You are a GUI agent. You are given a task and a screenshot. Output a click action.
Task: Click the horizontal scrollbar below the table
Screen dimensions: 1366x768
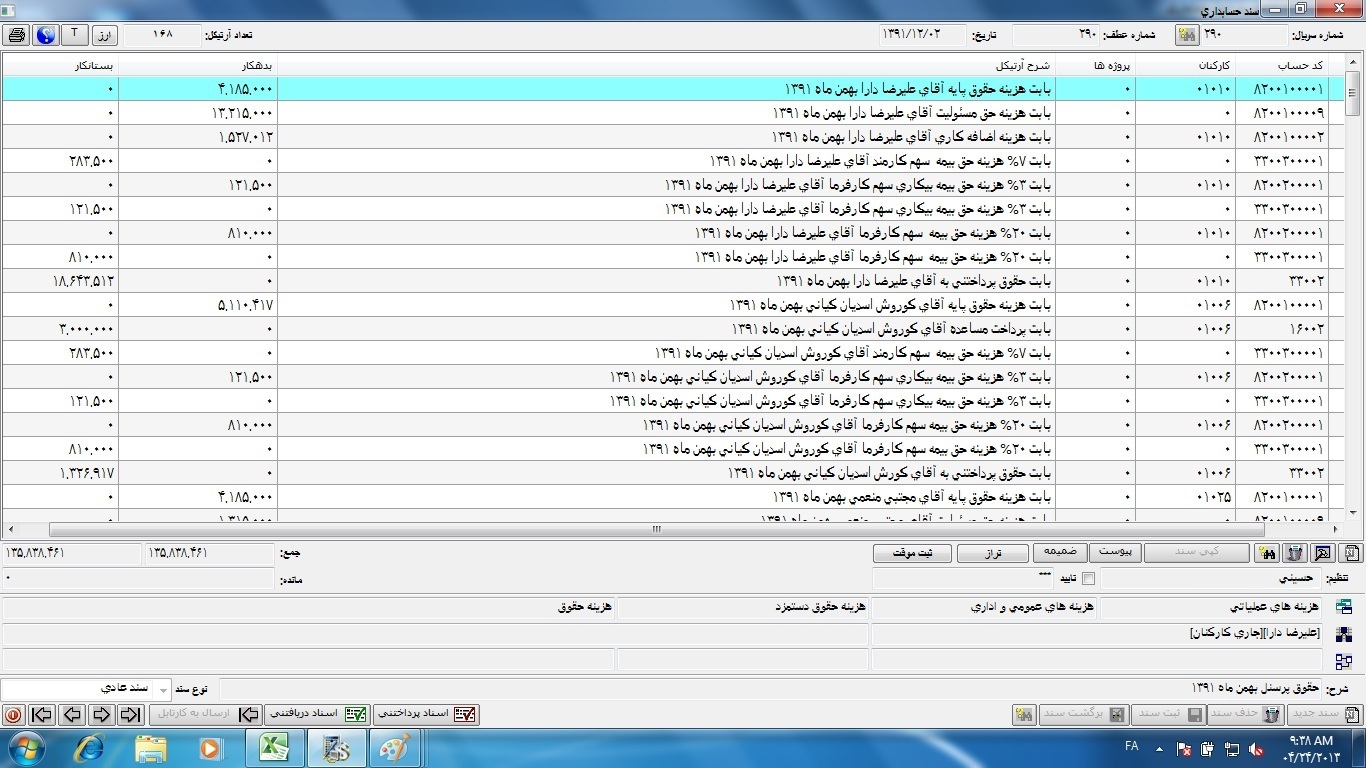(x=657, y=530)
